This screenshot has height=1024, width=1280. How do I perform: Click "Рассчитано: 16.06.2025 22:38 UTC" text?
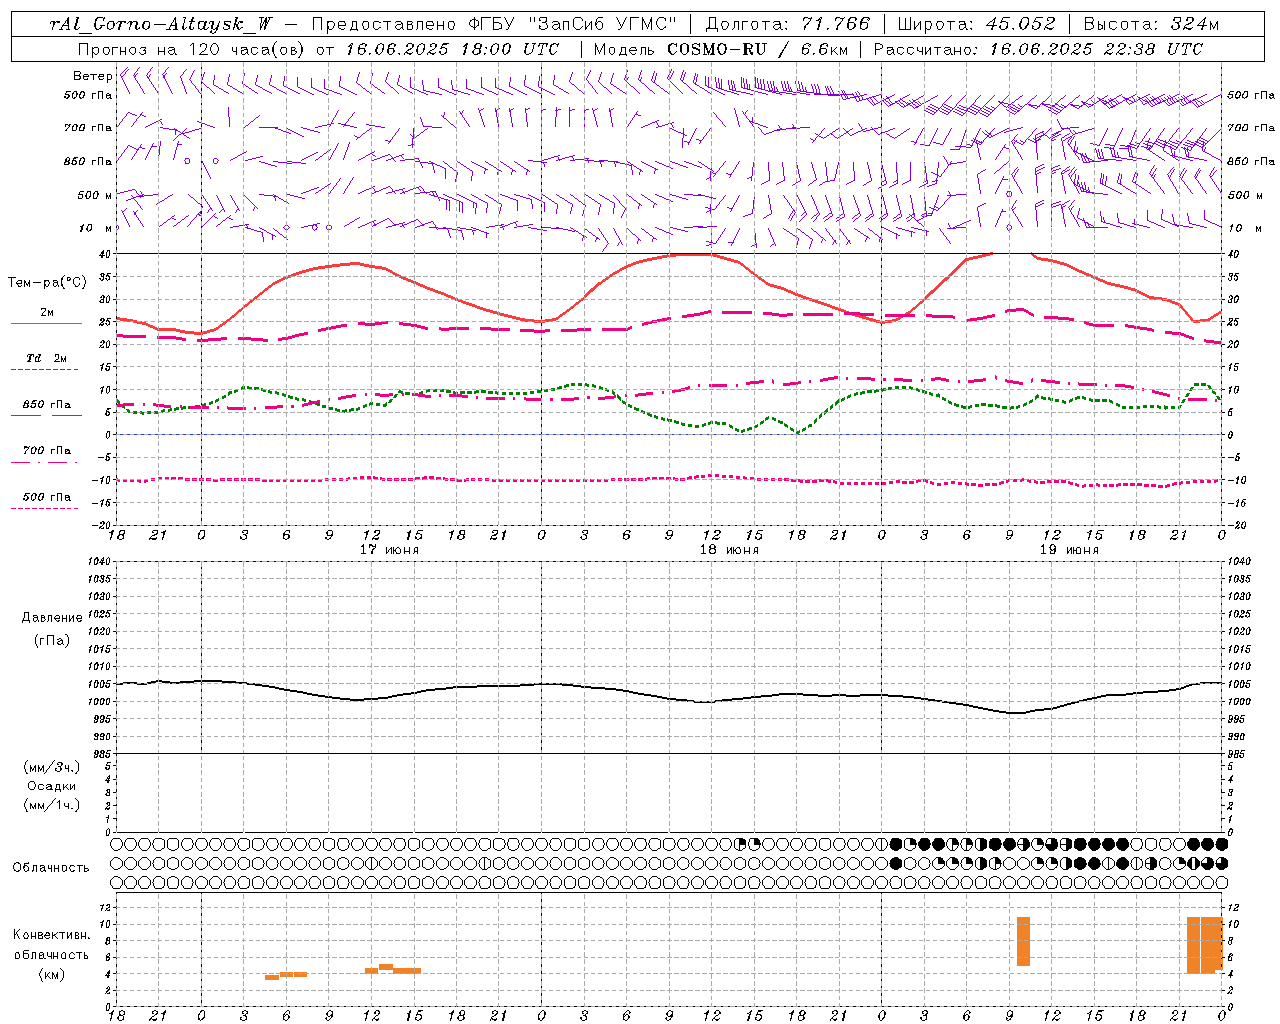[x=1039, y=49]
